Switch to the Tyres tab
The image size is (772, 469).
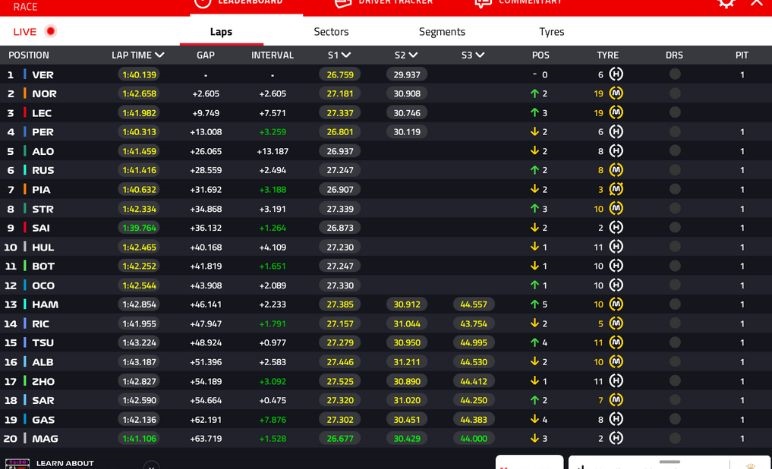[551, 32]
